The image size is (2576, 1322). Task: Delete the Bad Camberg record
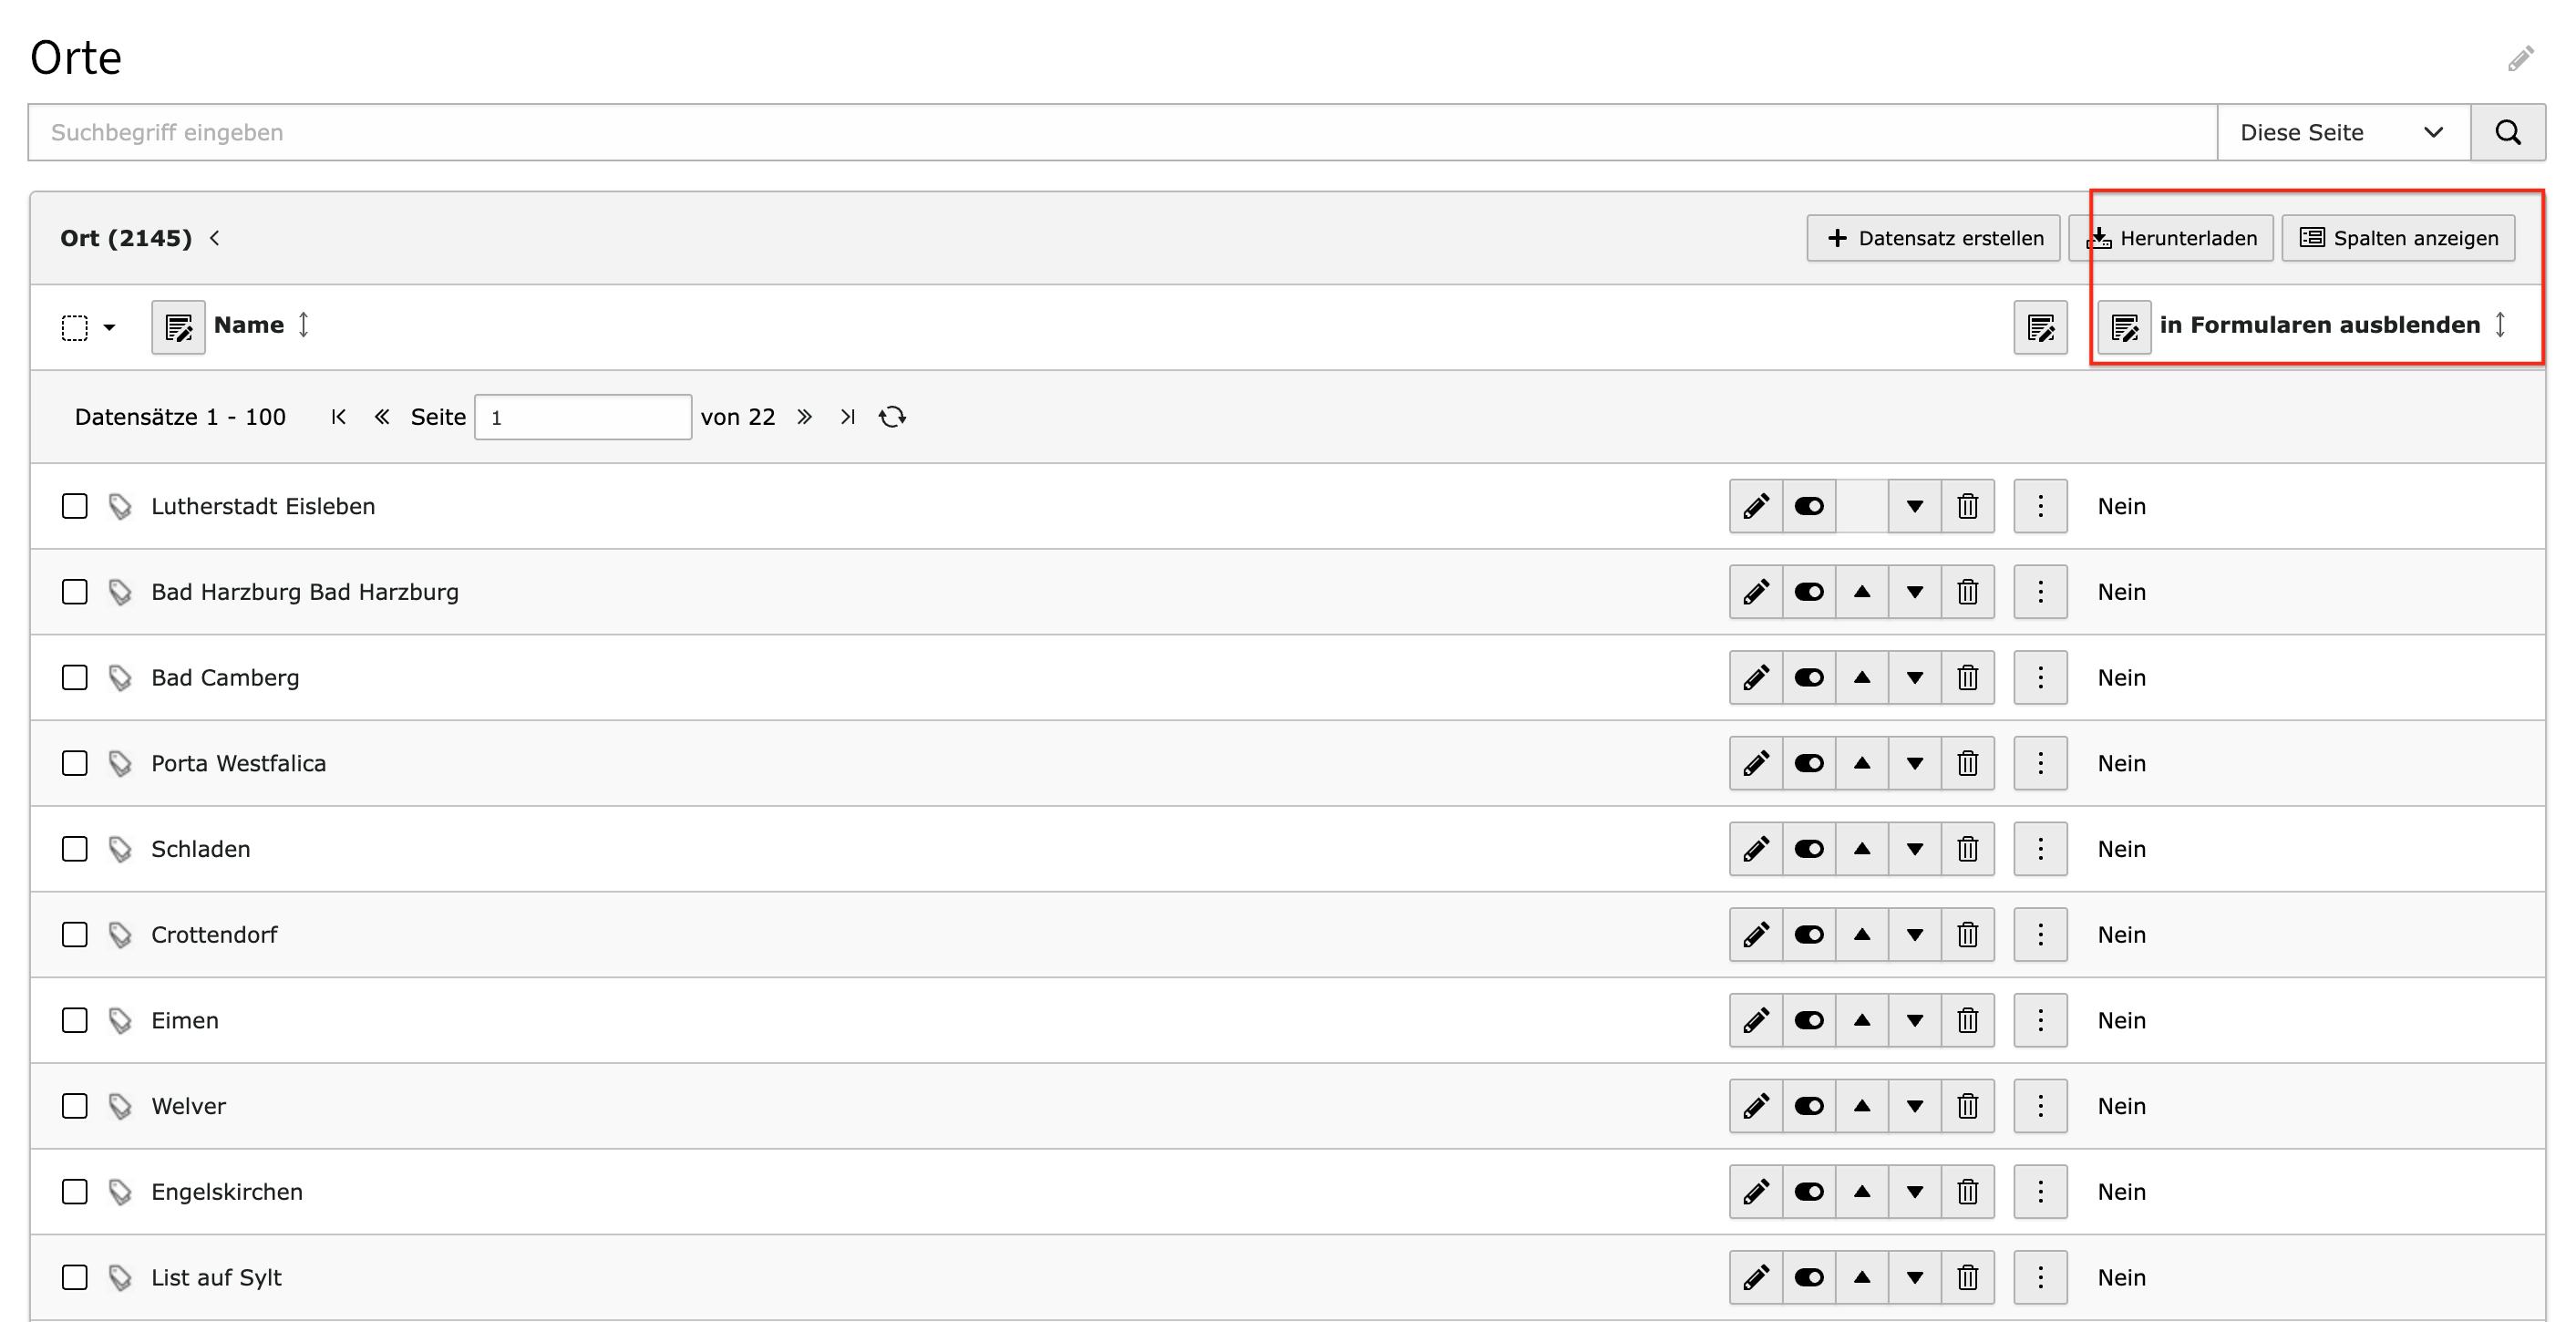[1967, 678]
